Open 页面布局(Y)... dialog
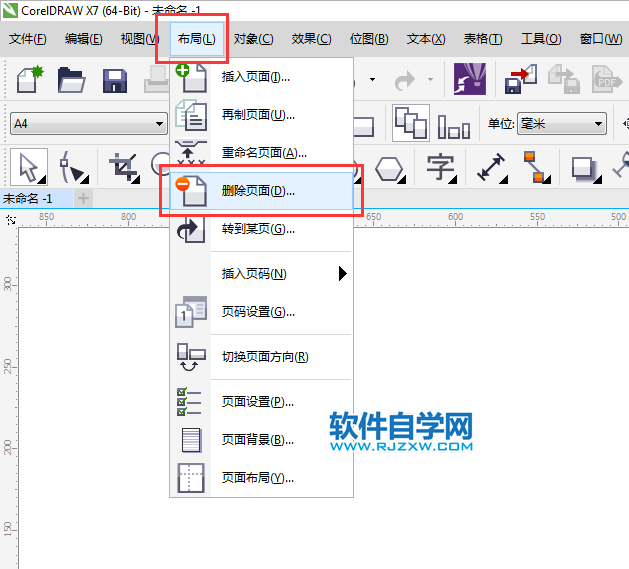The height and width of the screenshot is (569, 629). [x=262, y=478]
